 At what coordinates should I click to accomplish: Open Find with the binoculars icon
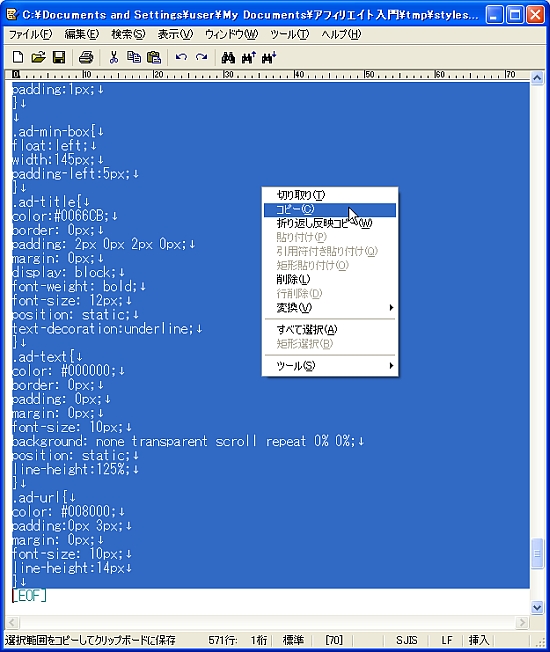(x=228, y=57)
